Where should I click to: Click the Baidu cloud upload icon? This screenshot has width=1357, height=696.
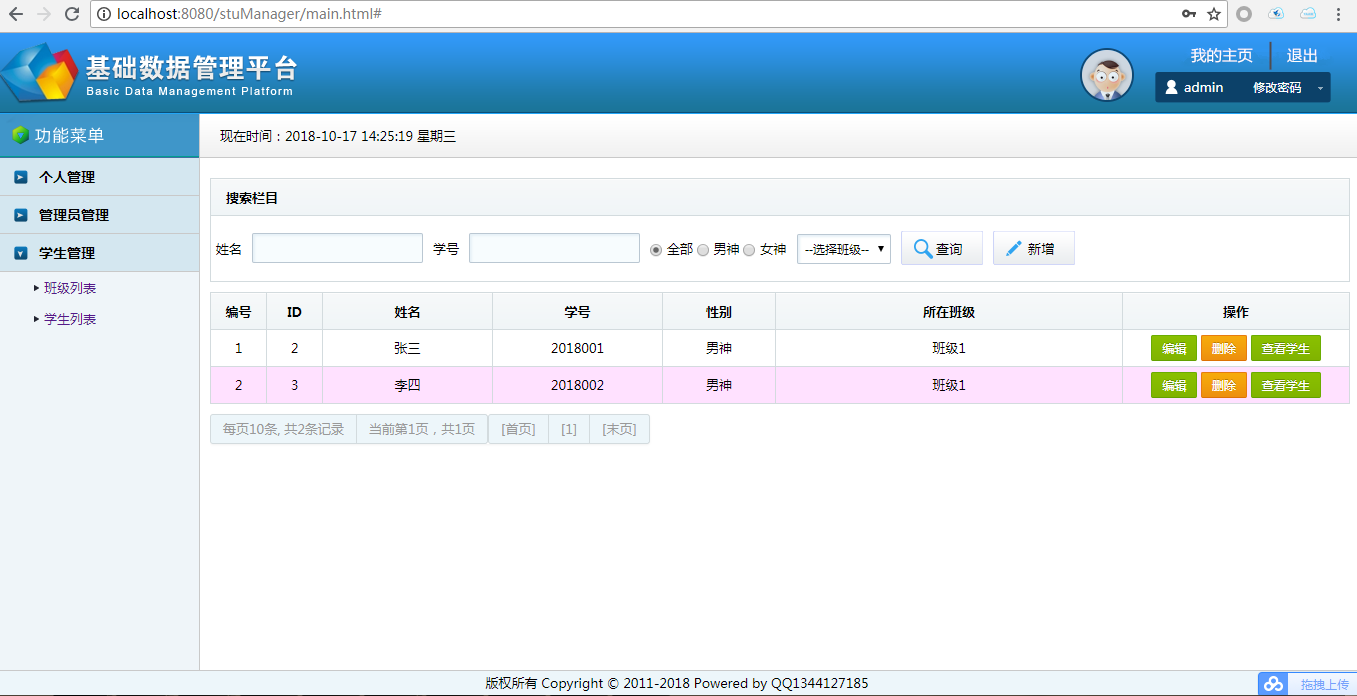[x=1273, y=684]
